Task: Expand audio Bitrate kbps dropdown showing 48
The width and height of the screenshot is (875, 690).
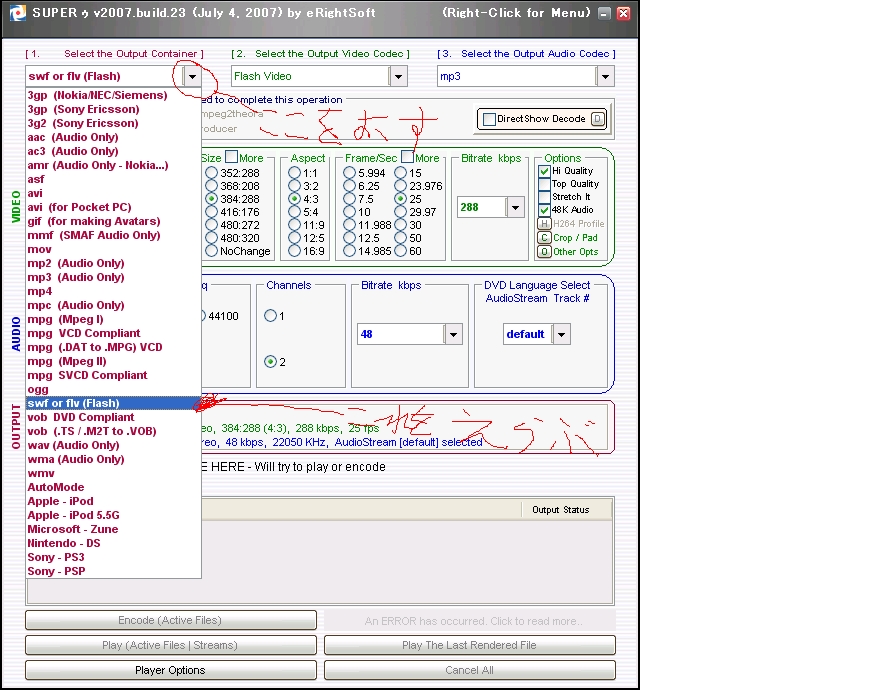Action: coord(453,334)
